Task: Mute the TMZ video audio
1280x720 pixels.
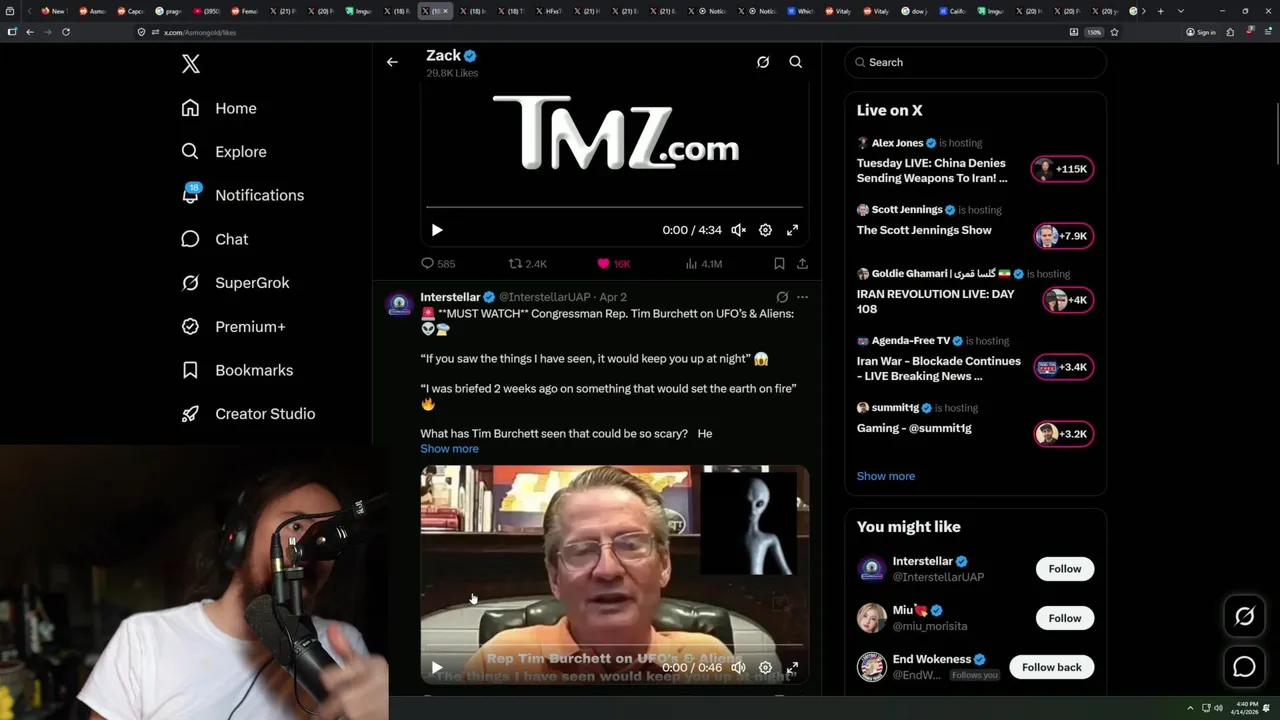Action: pos(738,230)
